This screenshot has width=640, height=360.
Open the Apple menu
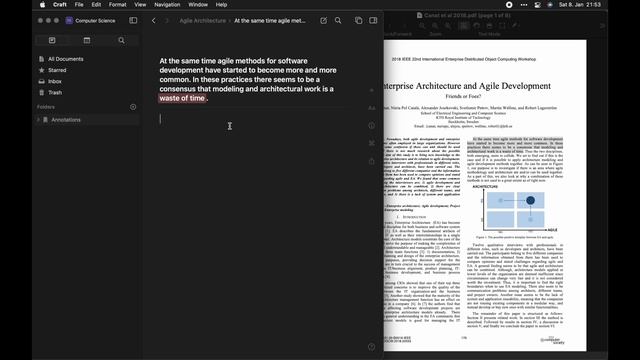coord(42,5)
